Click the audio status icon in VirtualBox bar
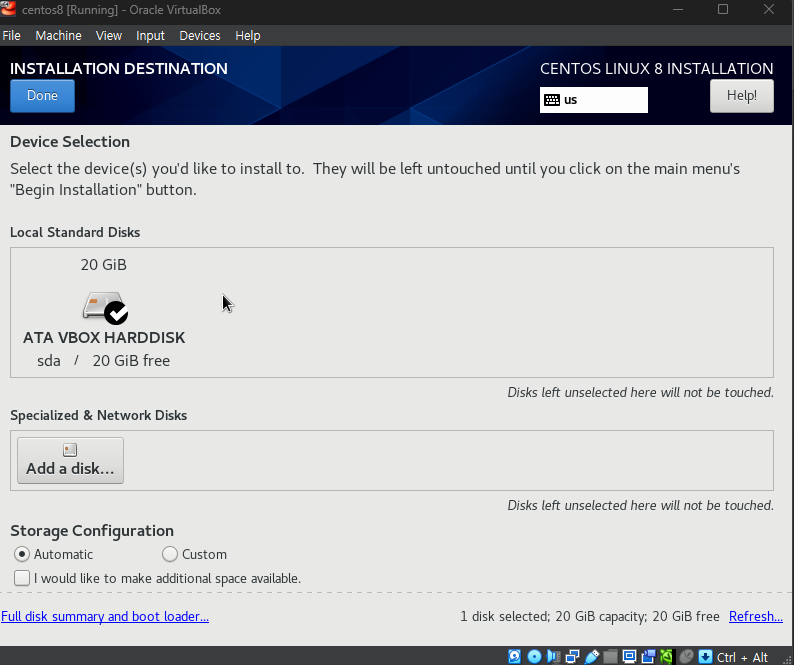794x665 pixels. [x=553, y=656]
